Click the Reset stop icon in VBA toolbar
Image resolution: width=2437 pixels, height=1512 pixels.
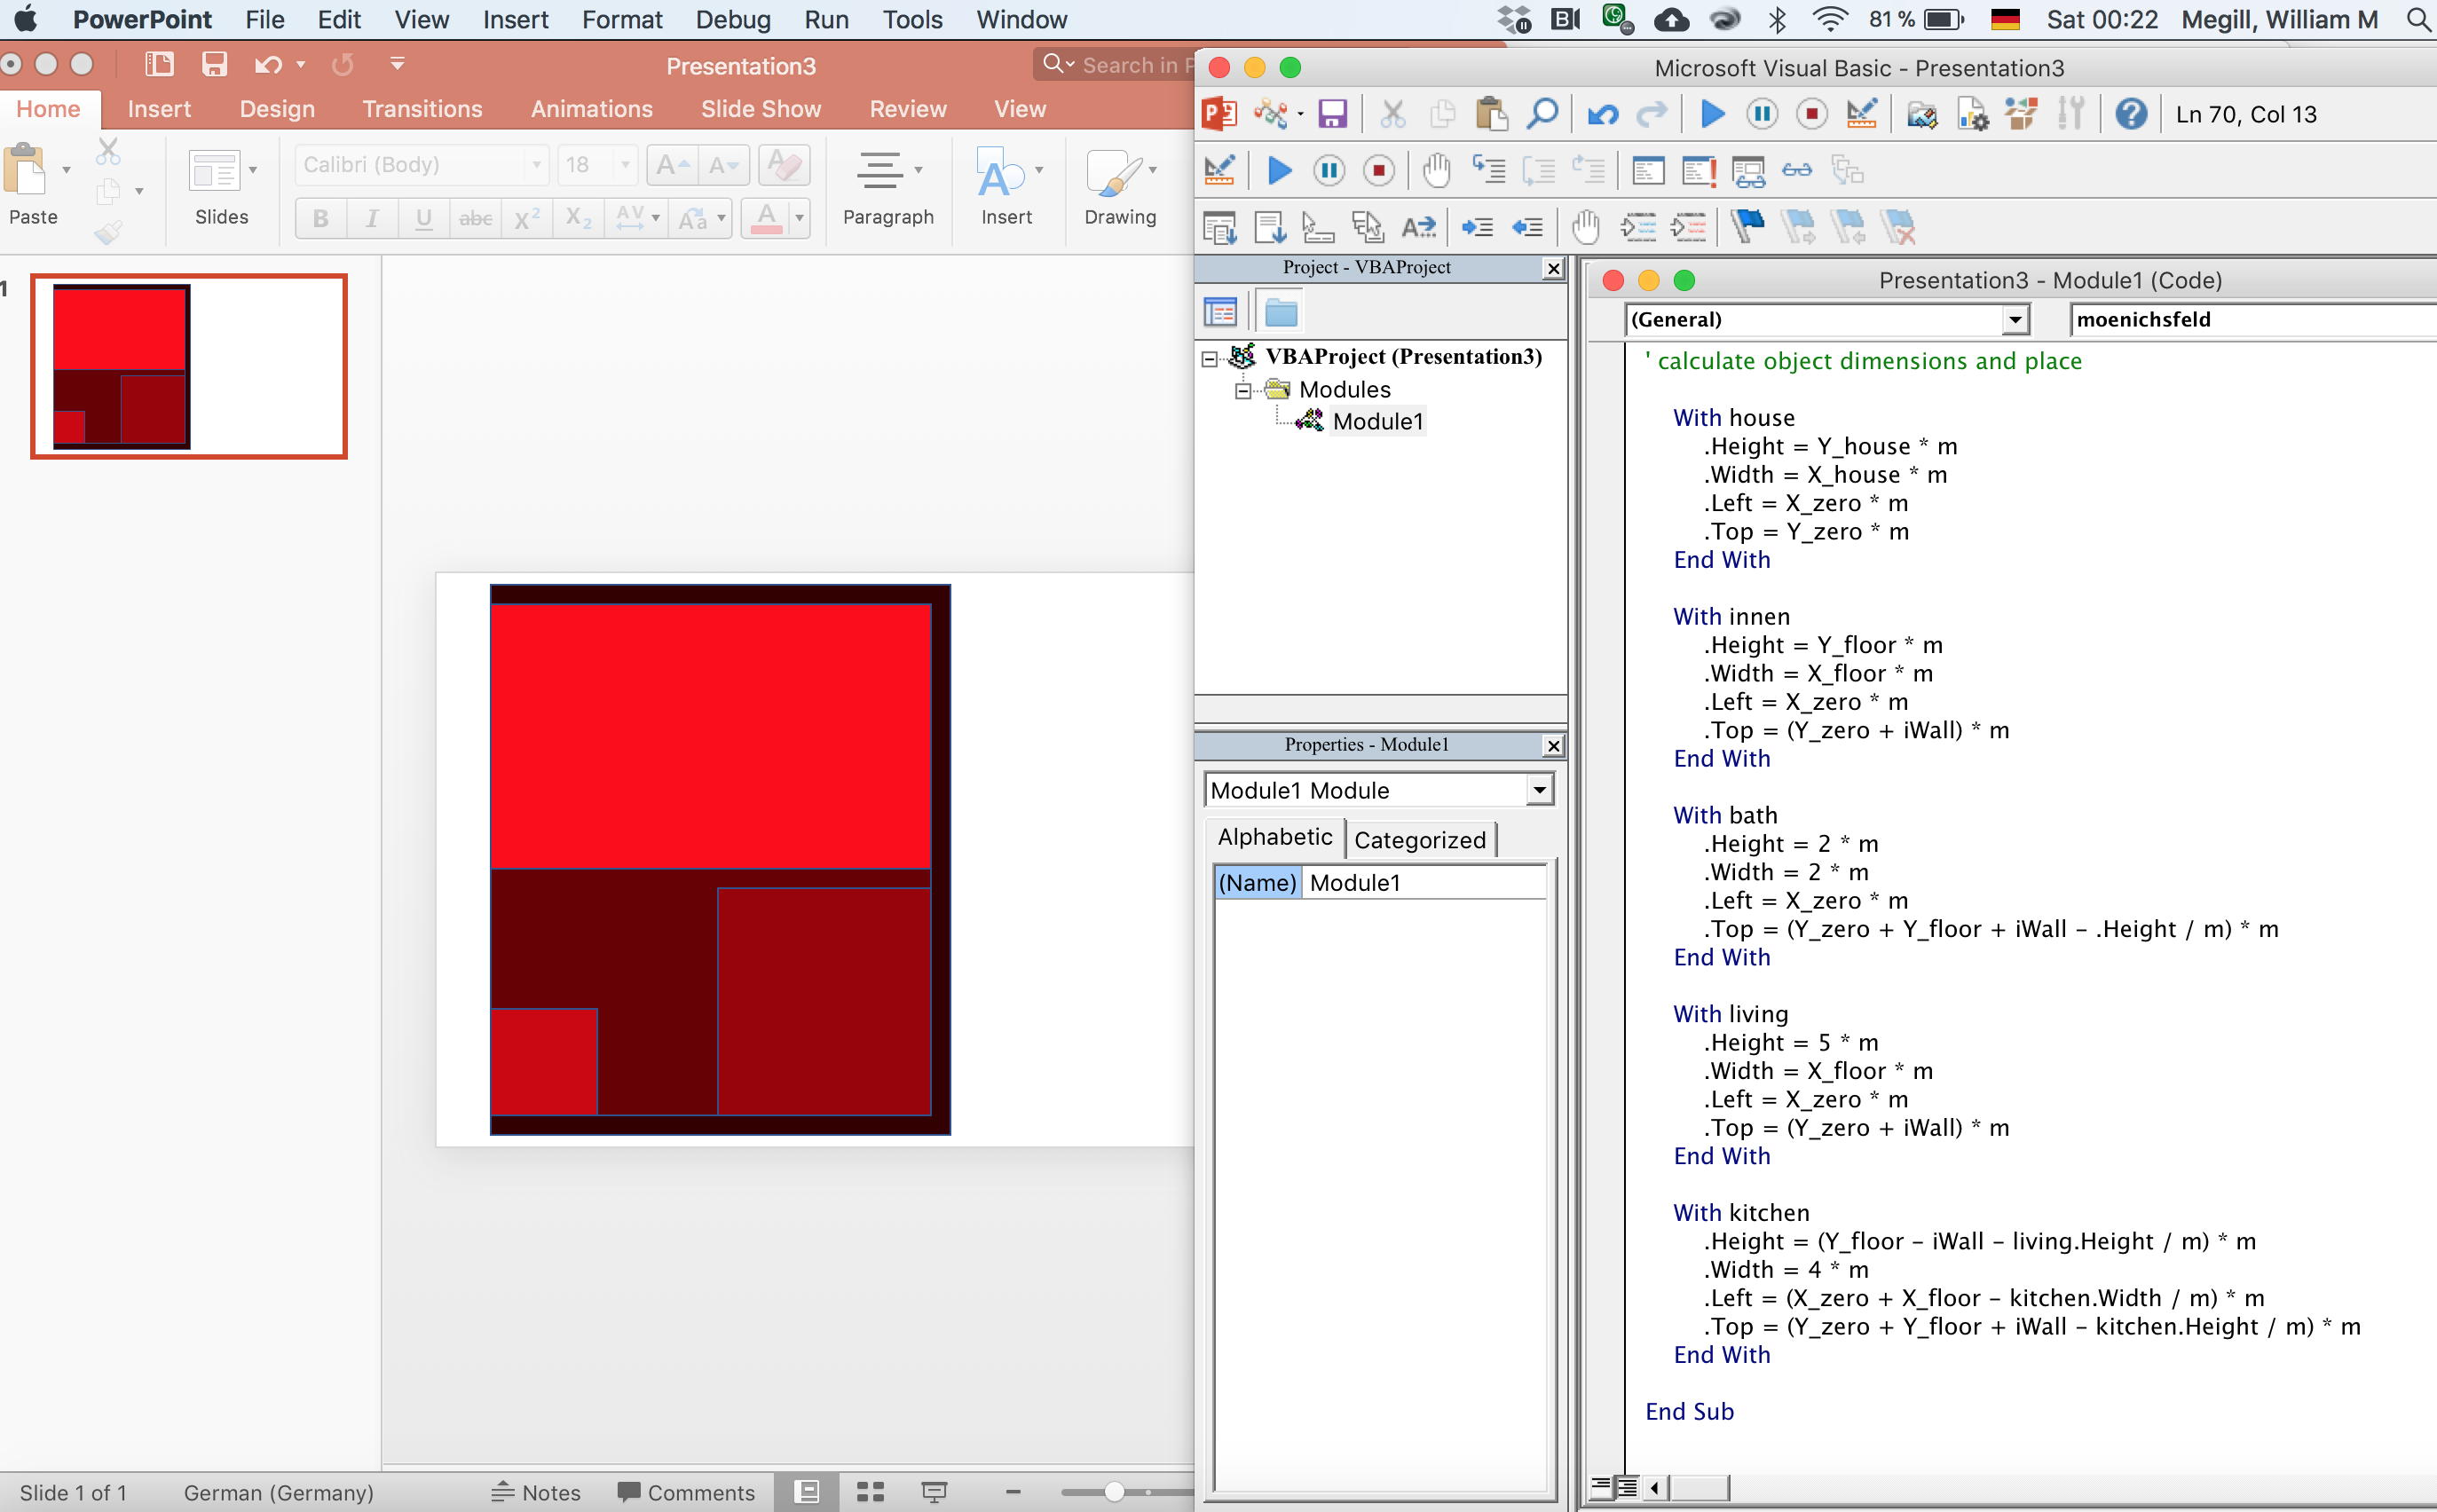(1811, 114)
